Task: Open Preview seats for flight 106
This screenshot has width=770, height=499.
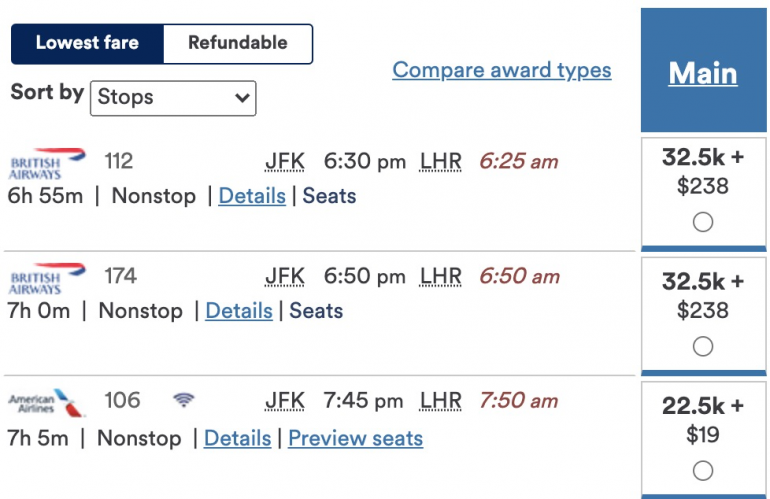Action: [355, 438]
